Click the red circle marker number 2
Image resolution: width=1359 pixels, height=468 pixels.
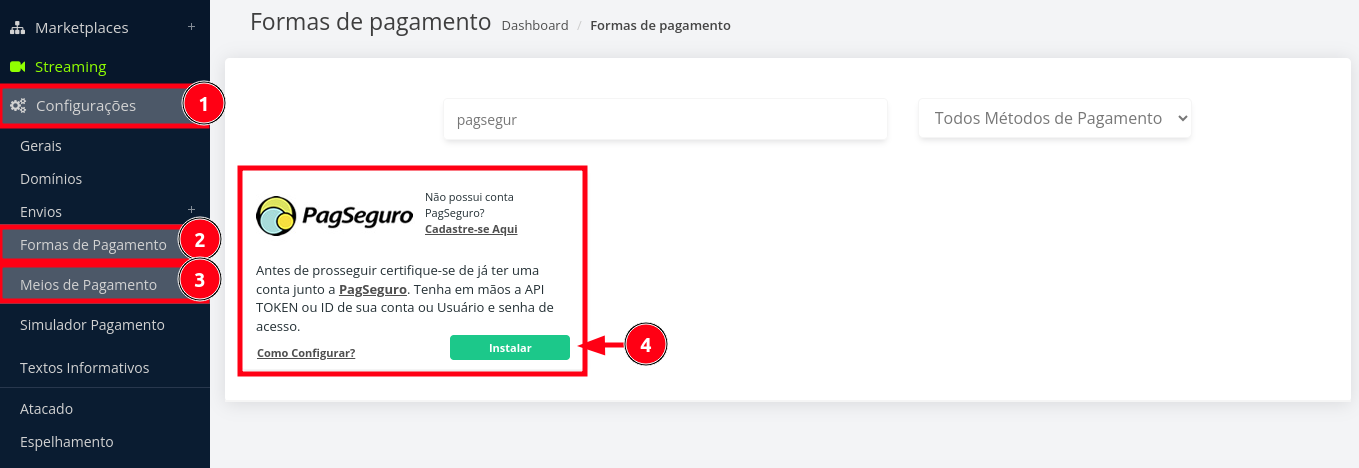199,240
